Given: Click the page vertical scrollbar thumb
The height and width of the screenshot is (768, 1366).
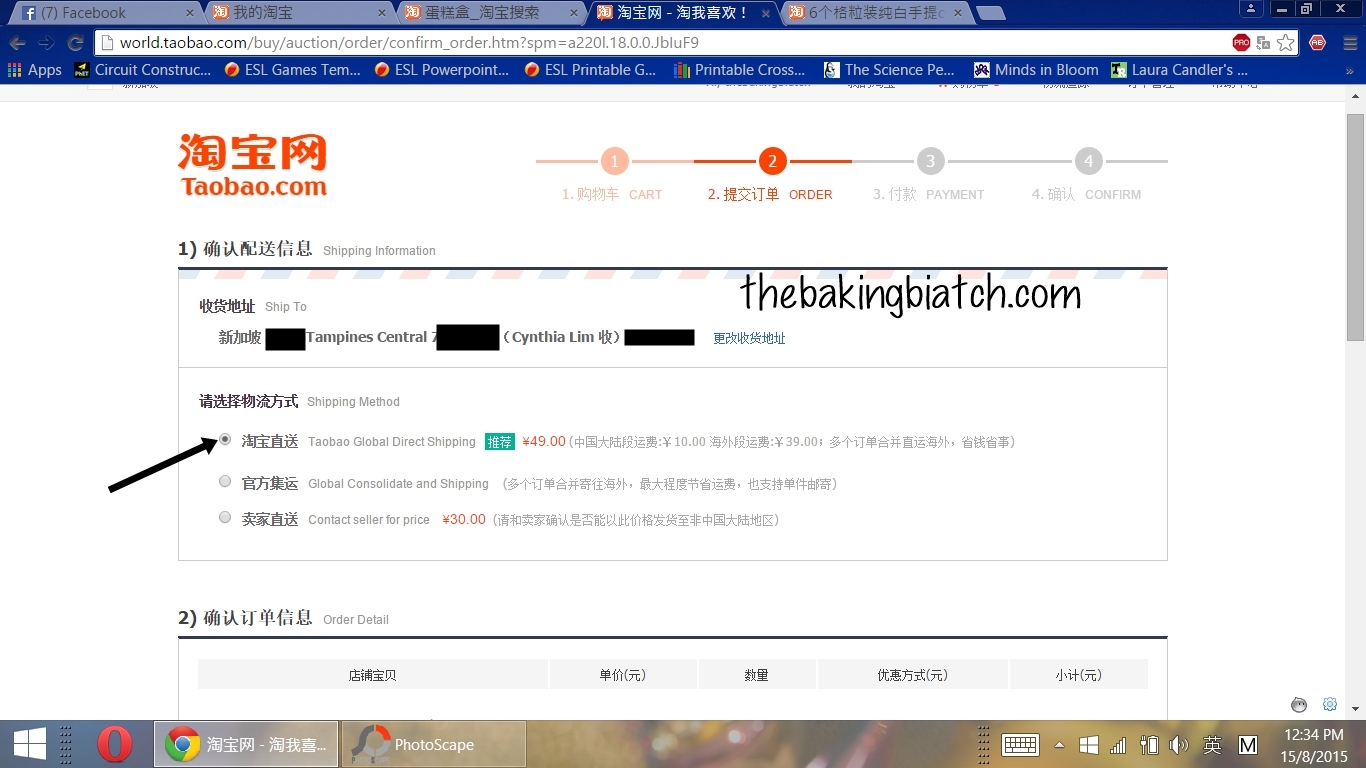Looking at the screenshot, I should tap(1355, 226).
